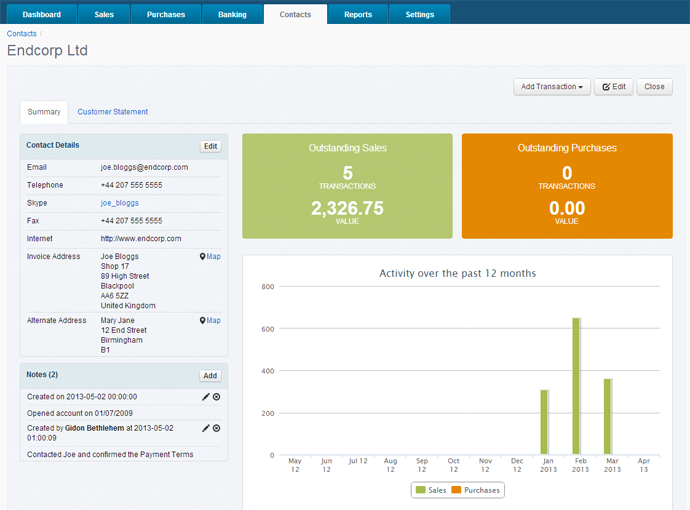Click the chart title Activity over the past 12 months
This screenshot has height=510, width=690.
[458, 273]
